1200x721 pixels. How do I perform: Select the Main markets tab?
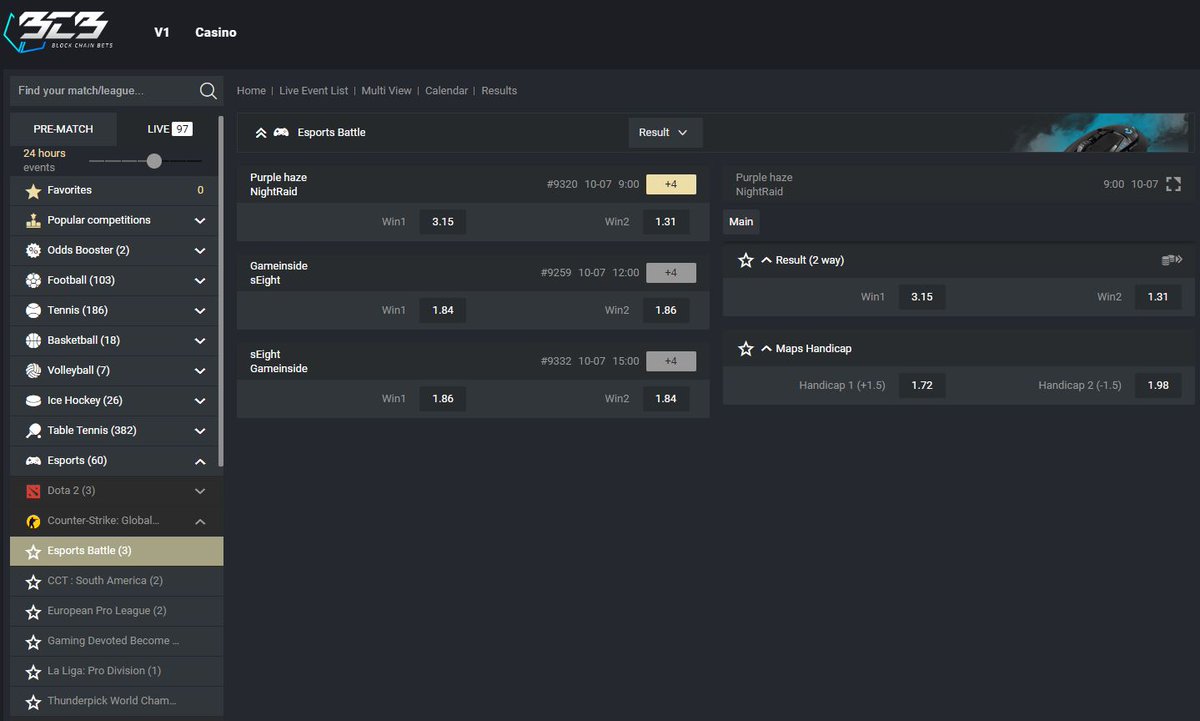[x=741, y=221]
